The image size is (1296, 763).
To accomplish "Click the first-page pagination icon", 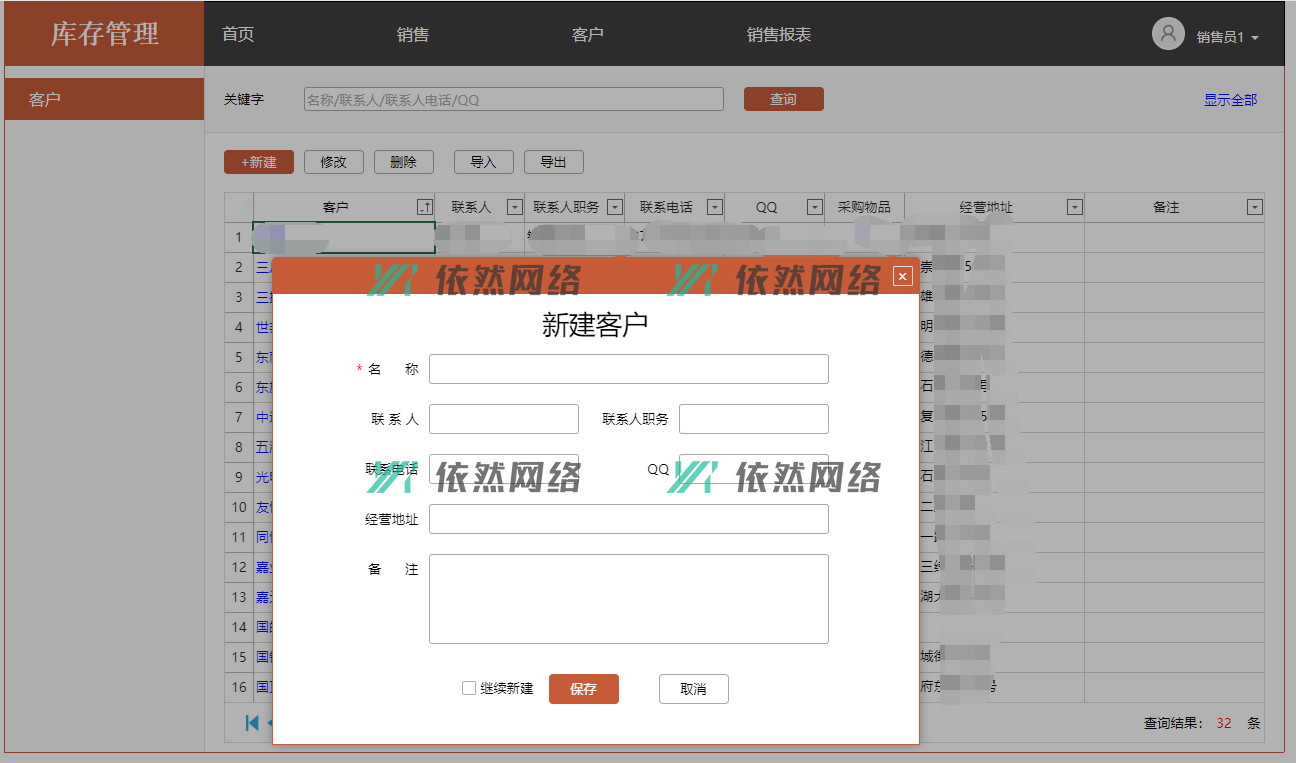I will coord(252,722).
